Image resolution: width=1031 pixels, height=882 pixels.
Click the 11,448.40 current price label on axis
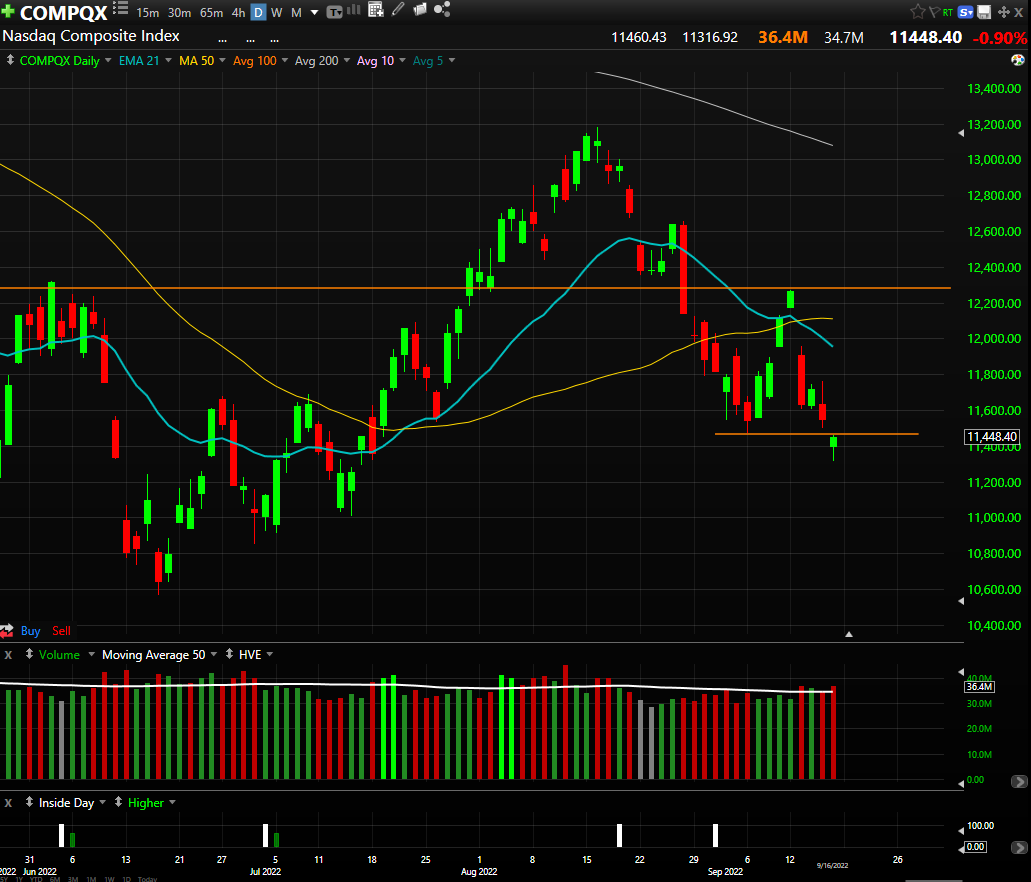[992, 437]
